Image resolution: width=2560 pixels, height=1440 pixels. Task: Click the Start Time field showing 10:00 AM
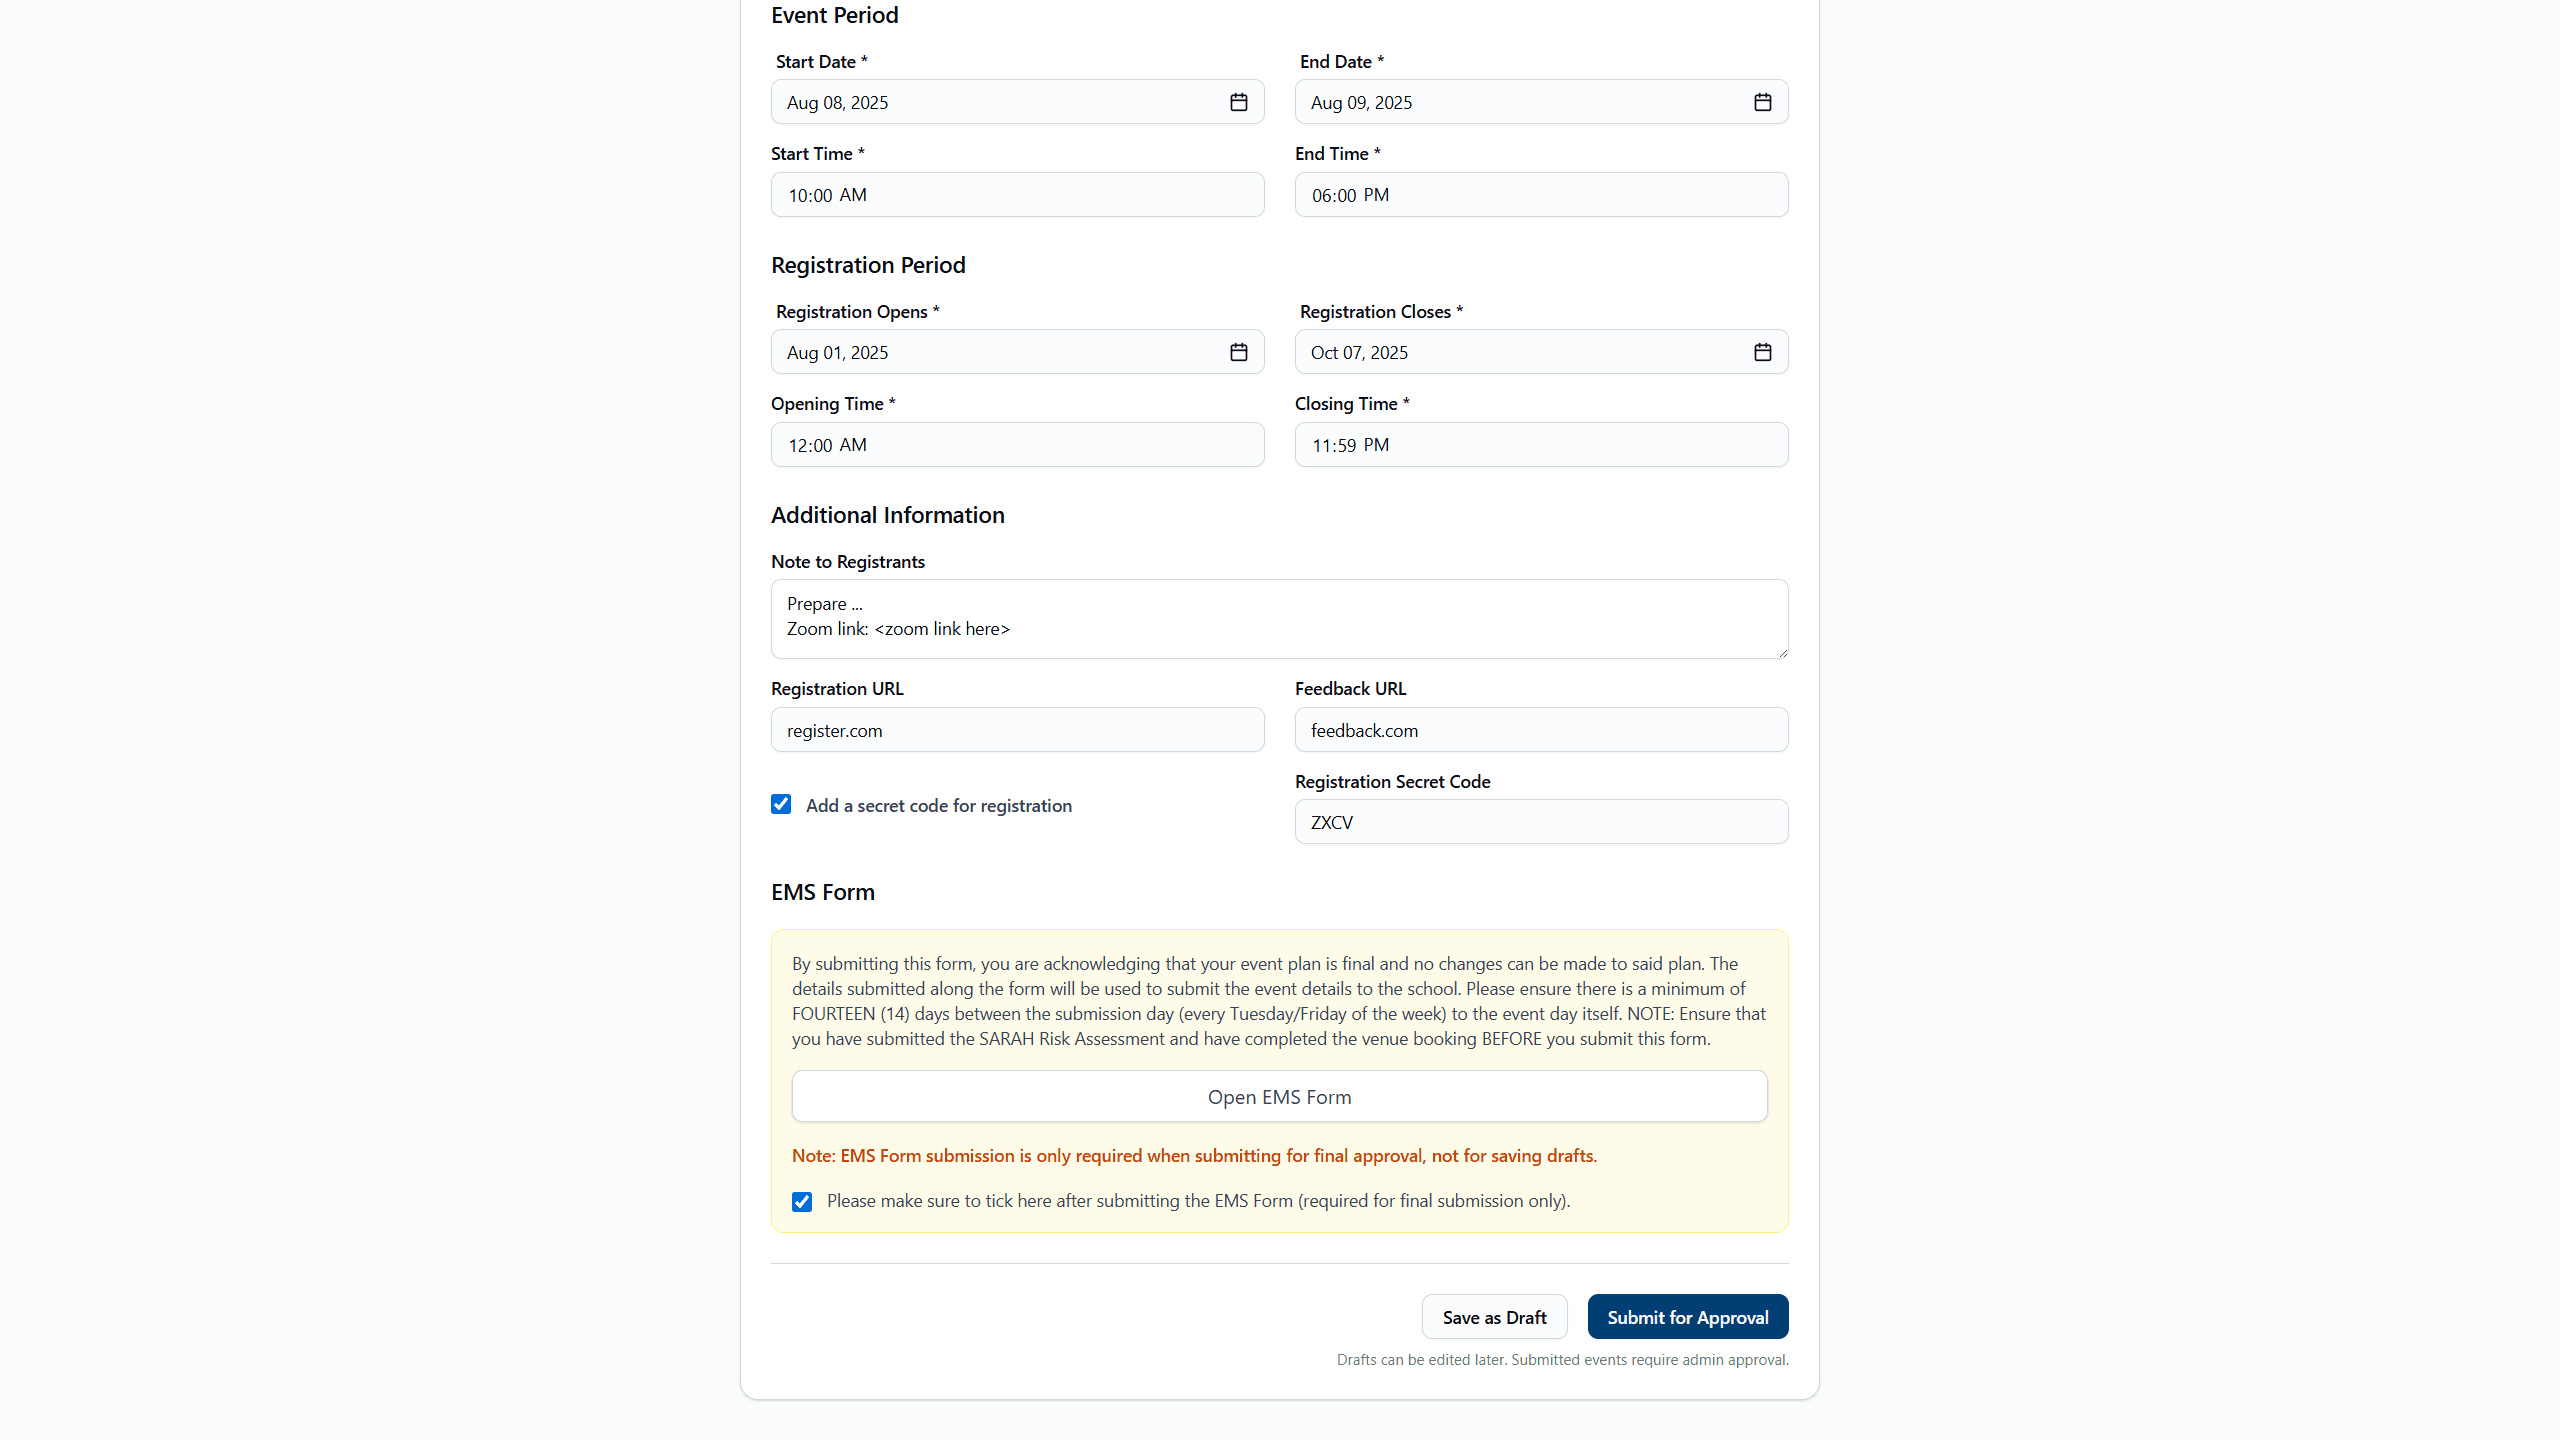point(1017,195)
